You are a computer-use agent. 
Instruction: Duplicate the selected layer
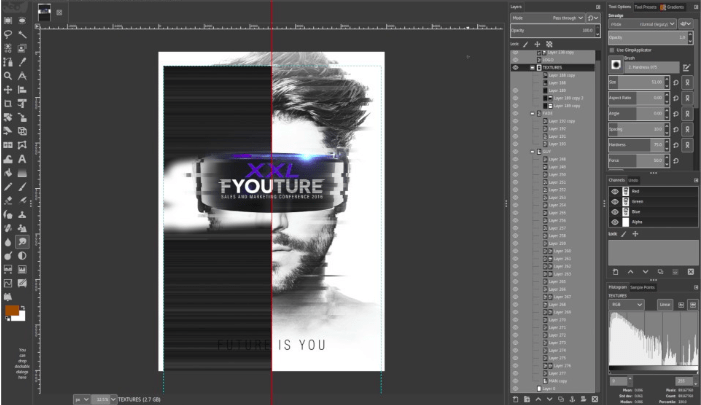pyautogui.click(x=561, y=399)
